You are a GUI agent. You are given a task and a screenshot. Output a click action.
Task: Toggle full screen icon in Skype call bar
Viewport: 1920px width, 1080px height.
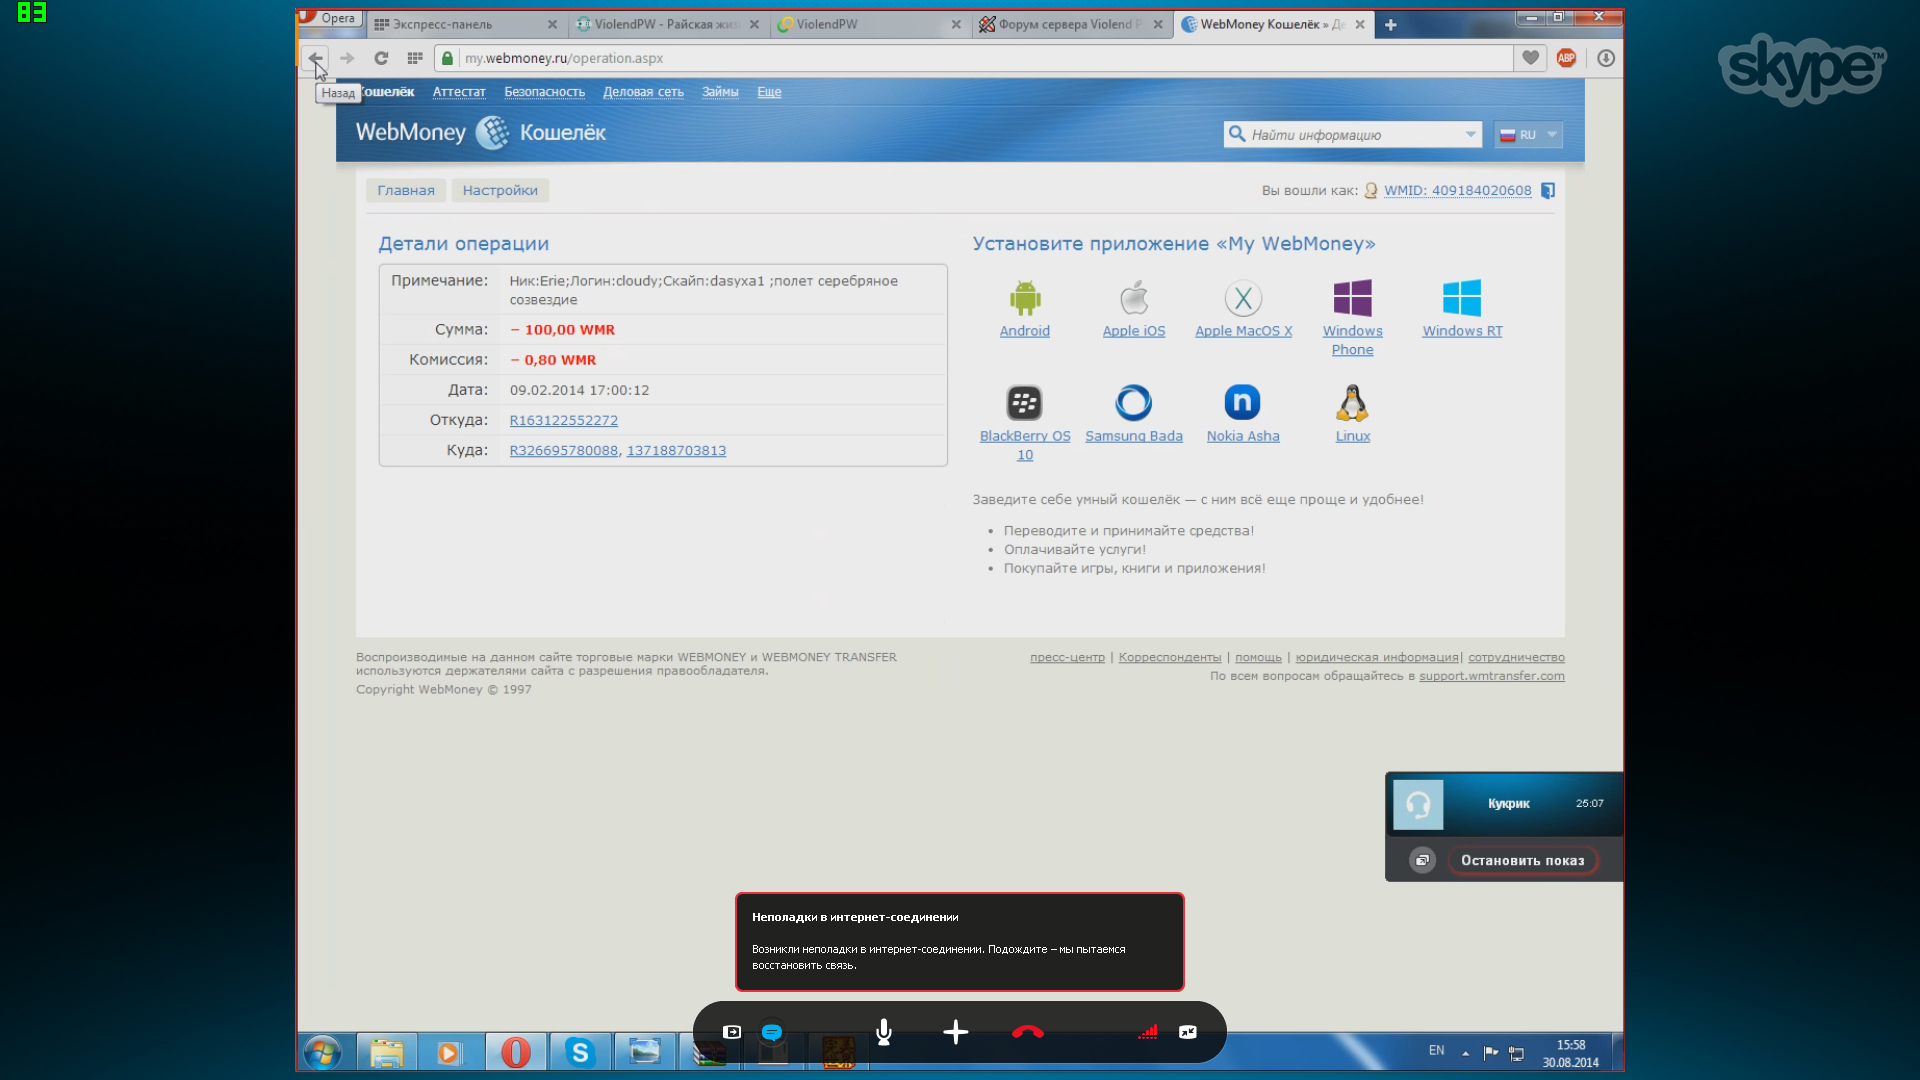[1188, 1032]
